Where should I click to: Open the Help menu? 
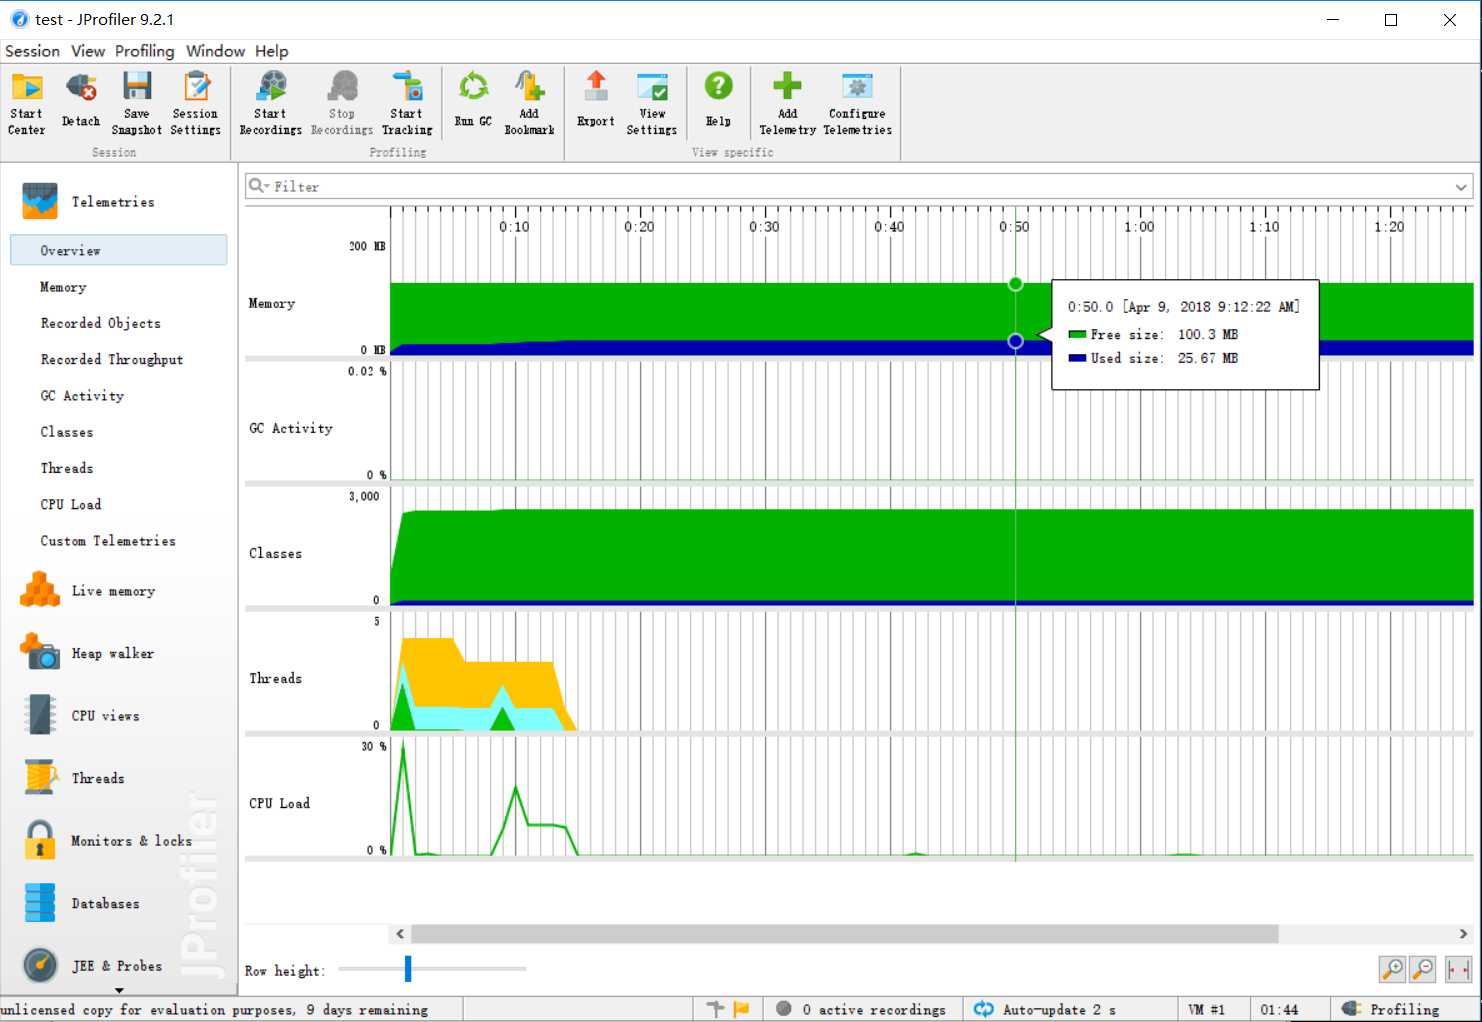click(271, 51)
